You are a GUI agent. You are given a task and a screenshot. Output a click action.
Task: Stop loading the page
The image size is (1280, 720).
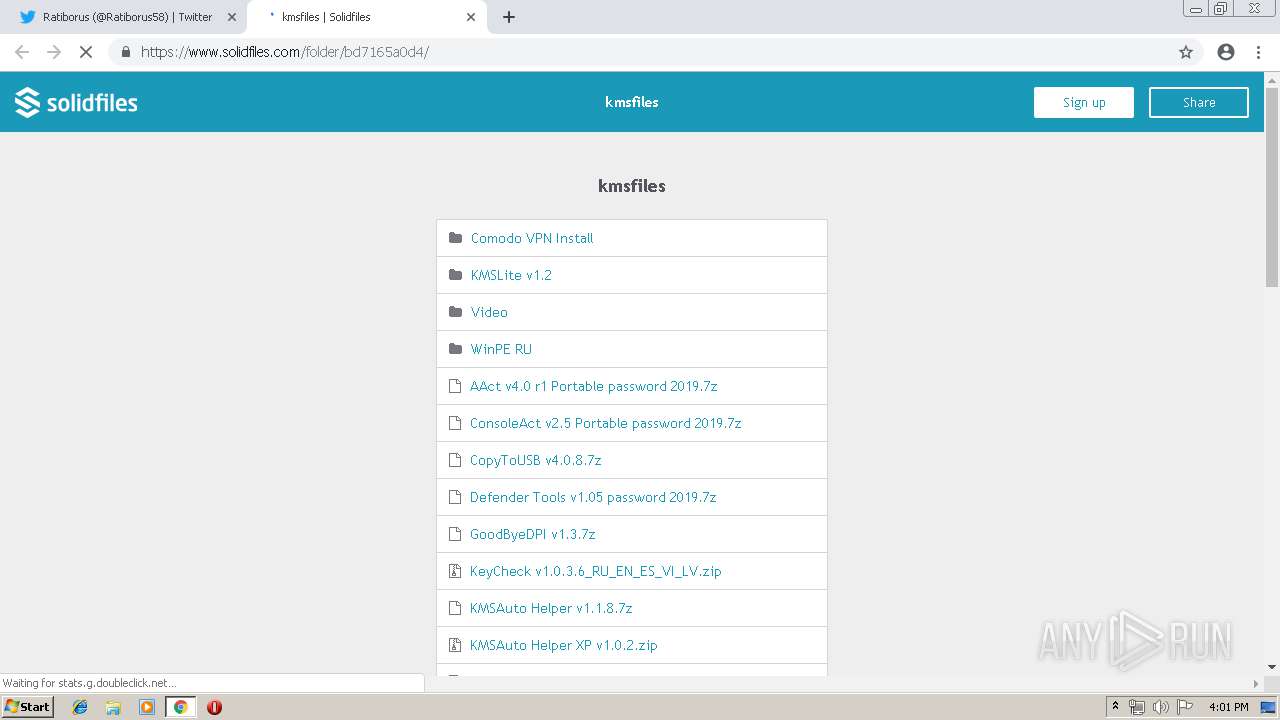pyautogui.click(x=86, y=52)
